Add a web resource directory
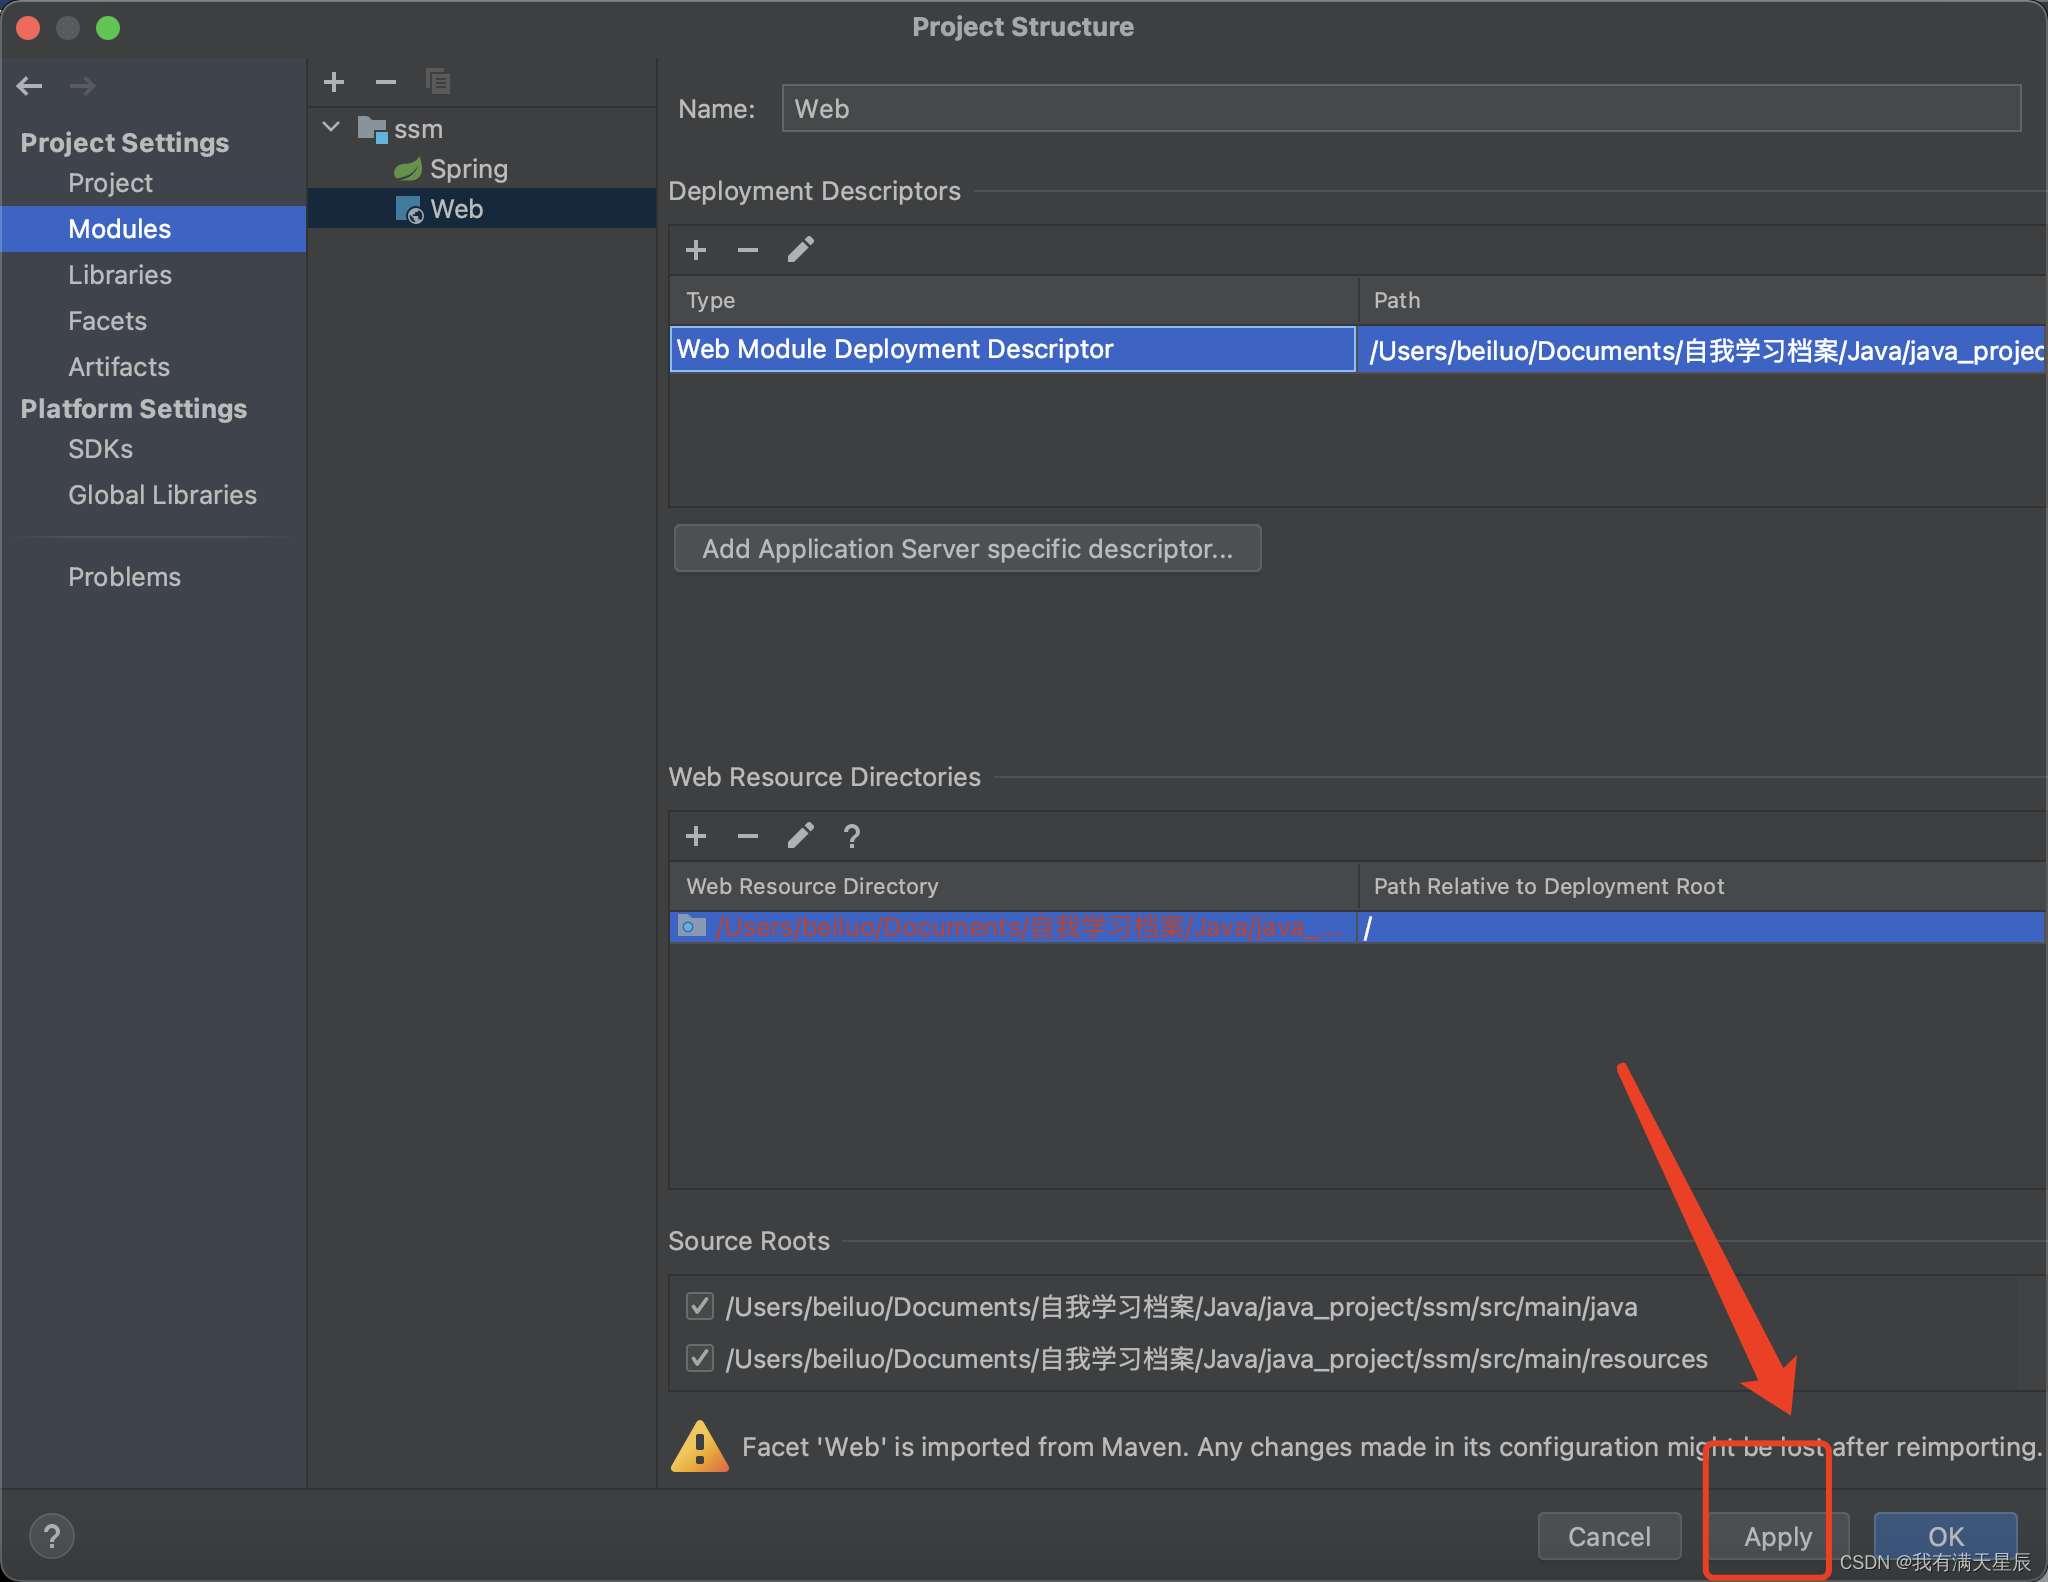This screenshot has width=2048, height=1582. click(696, 836)
